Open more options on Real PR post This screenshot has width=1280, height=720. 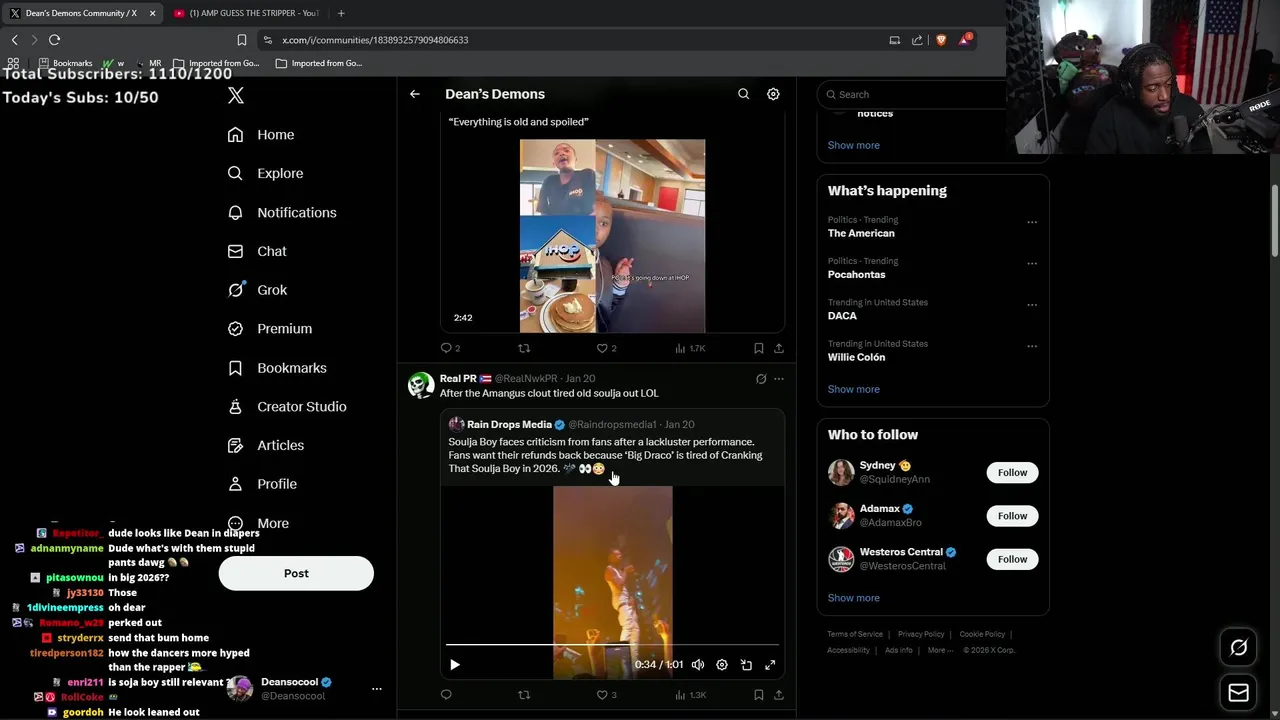779,379
